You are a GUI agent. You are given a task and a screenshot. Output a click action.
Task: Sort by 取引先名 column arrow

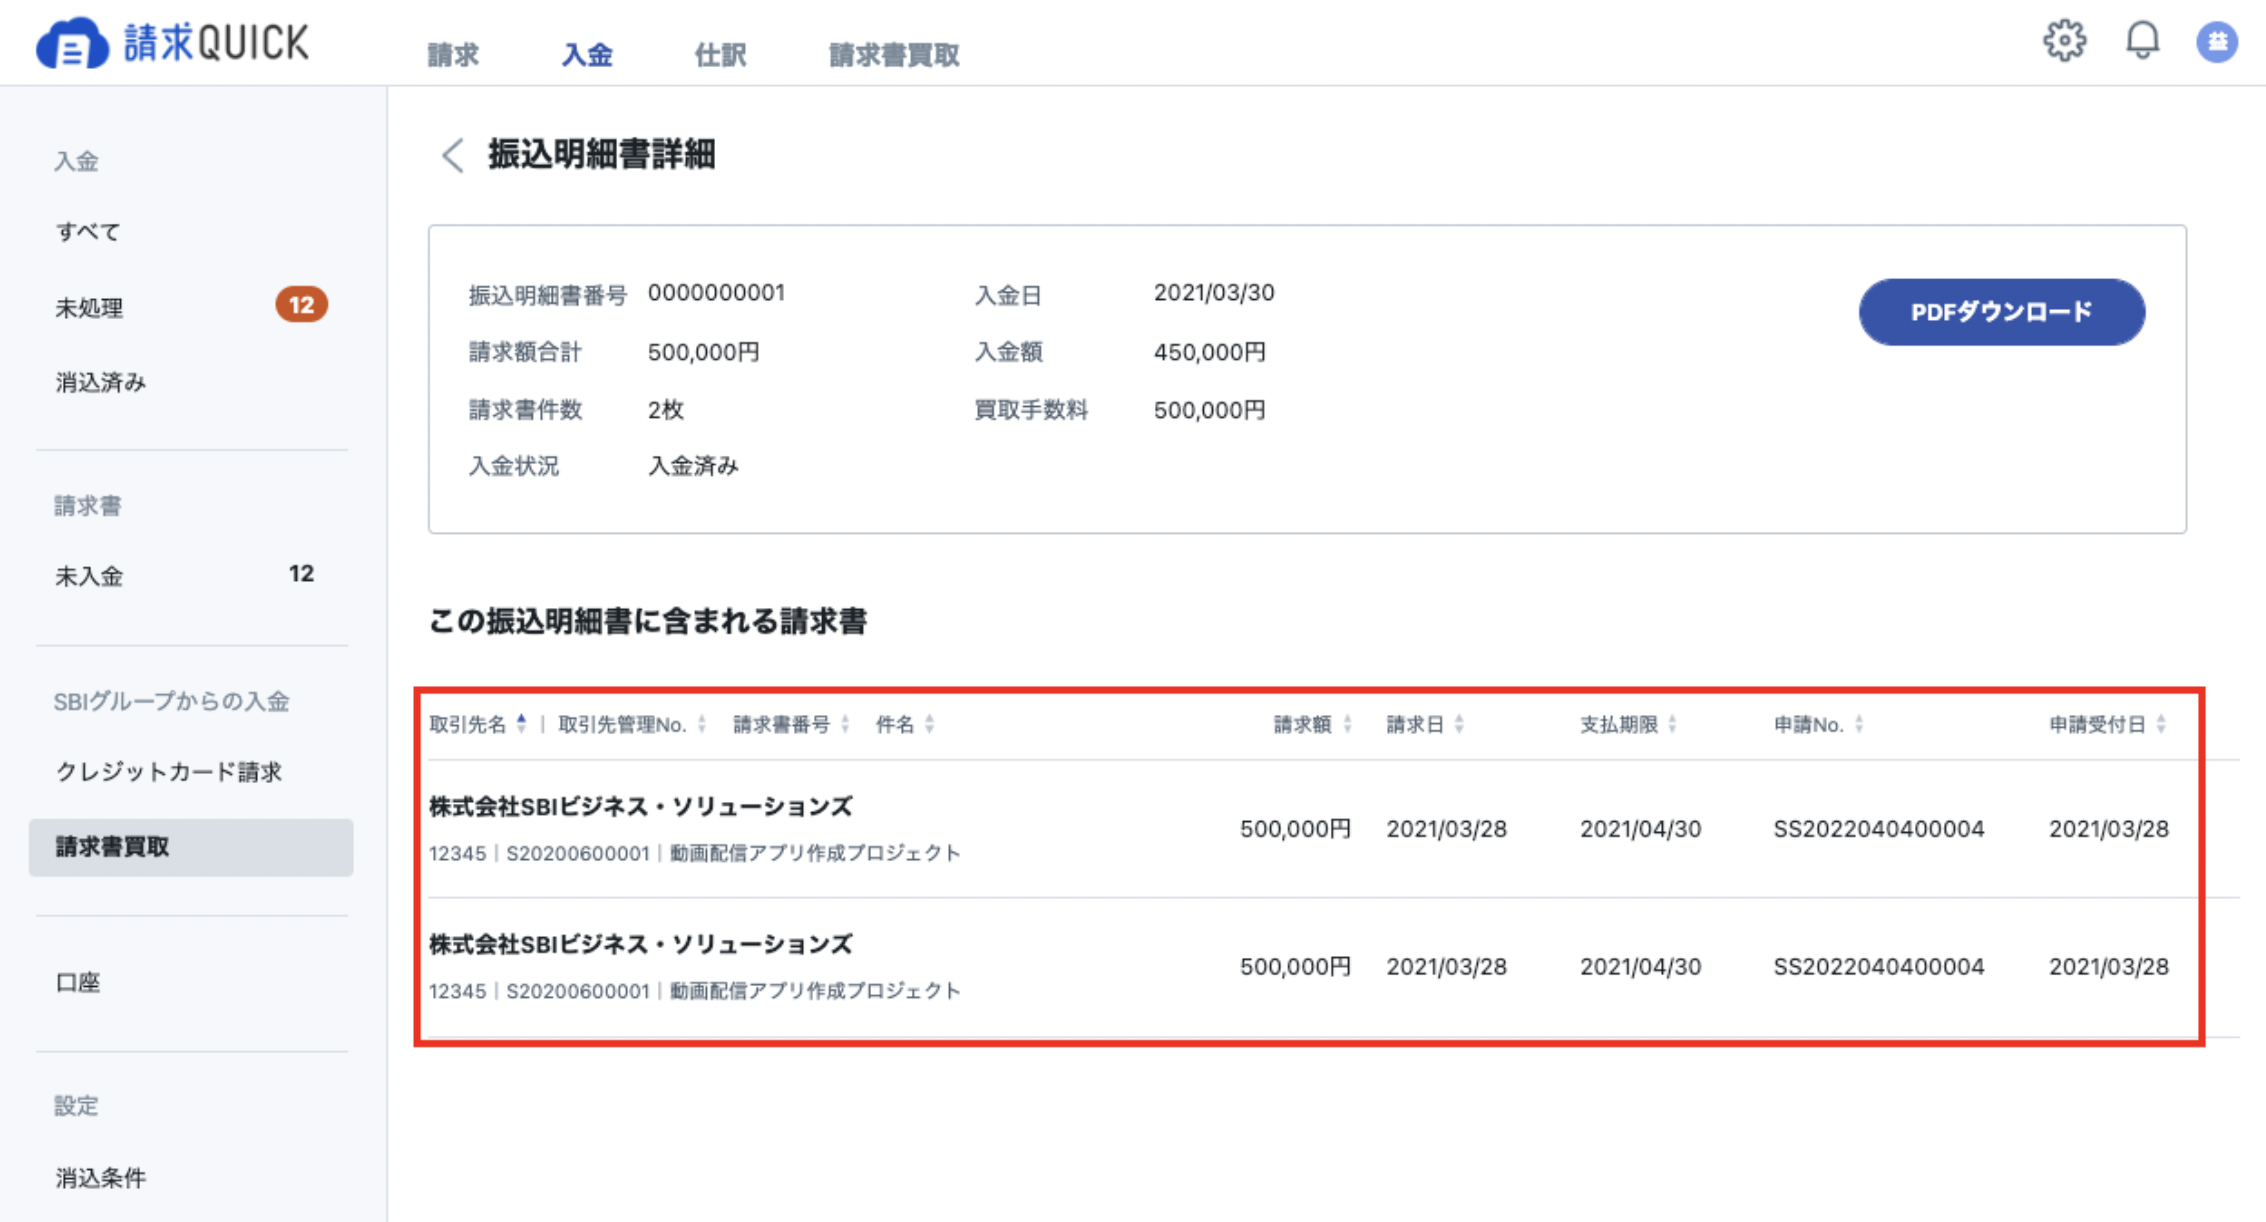[x=521, y=724]
